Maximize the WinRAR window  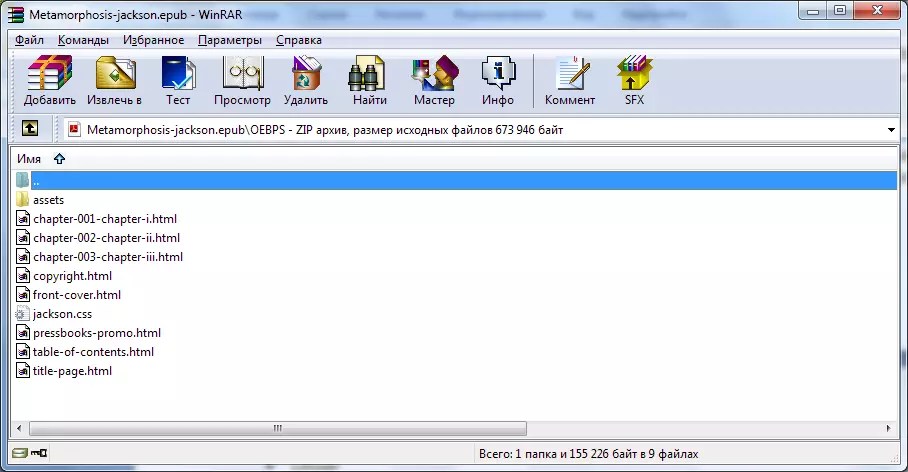pos(840,11)
